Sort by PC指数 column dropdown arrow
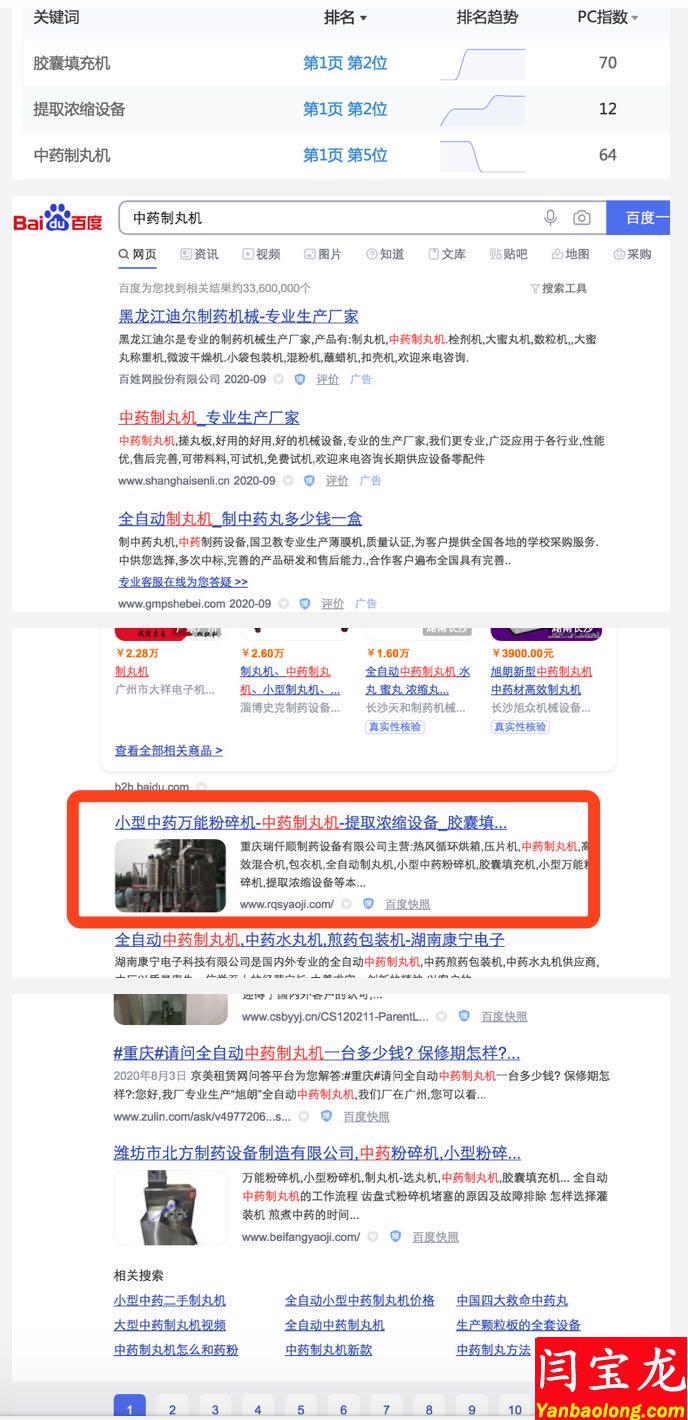This screenshot has height=1420, width=688. click(x=634, y=18)
